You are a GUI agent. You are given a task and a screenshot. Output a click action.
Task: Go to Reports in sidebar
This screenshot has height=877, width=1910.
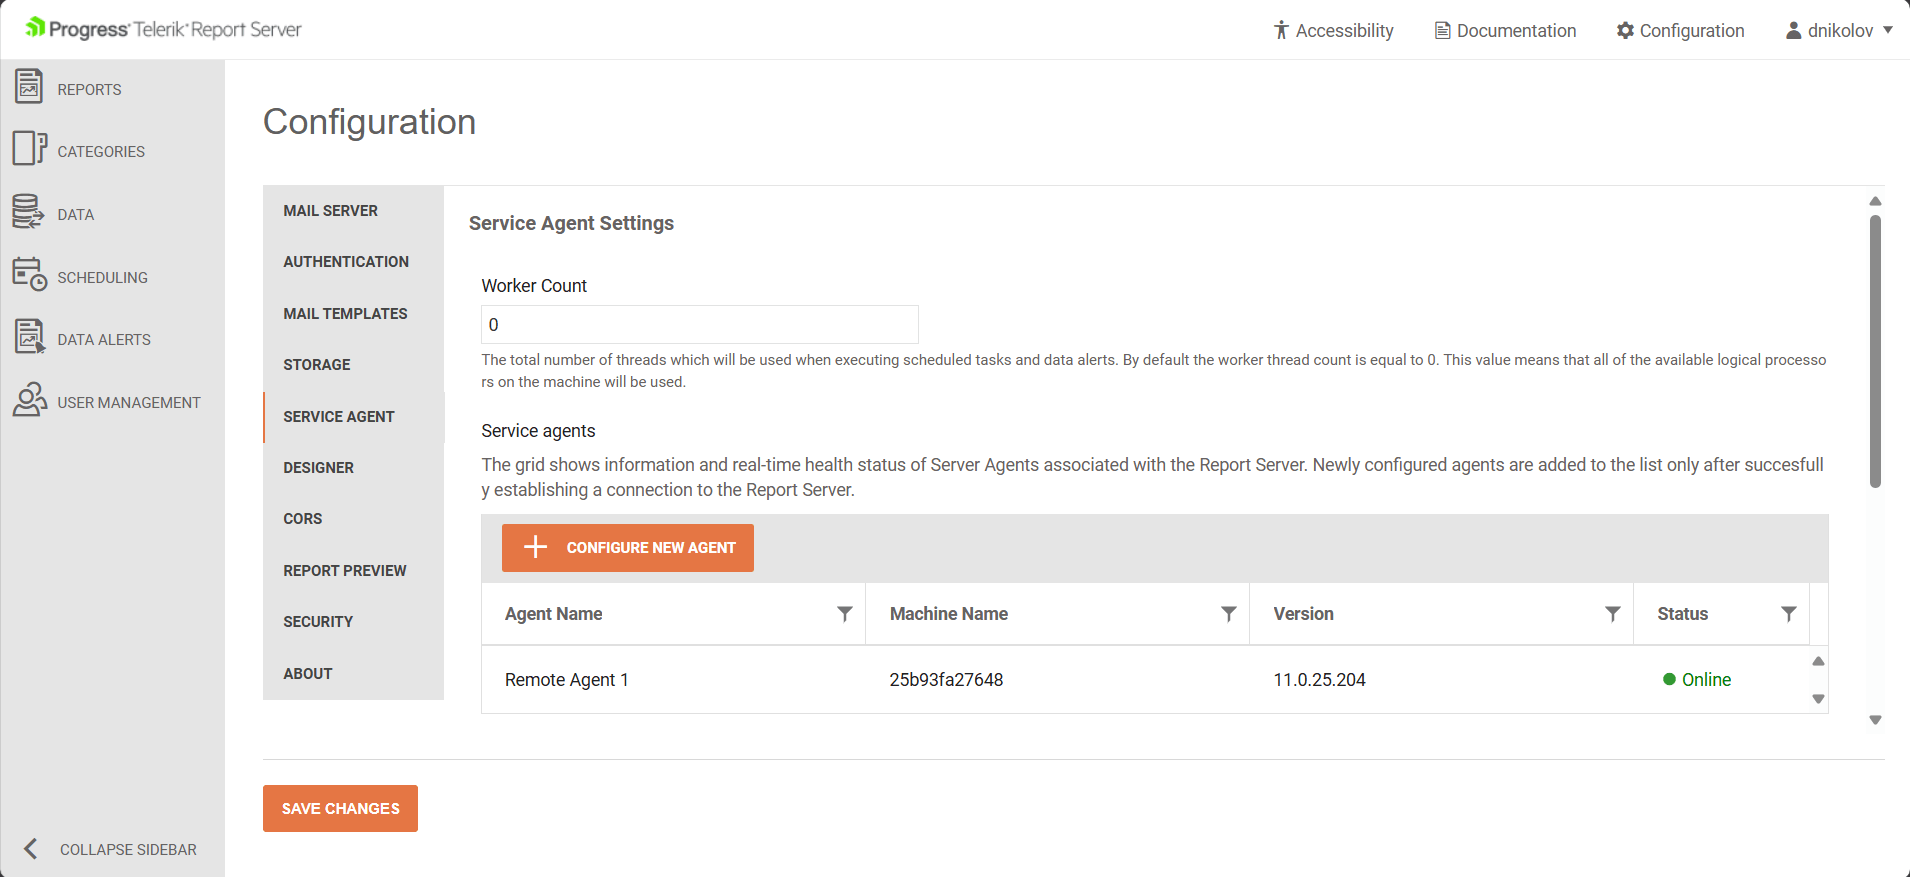coord(89,89)
